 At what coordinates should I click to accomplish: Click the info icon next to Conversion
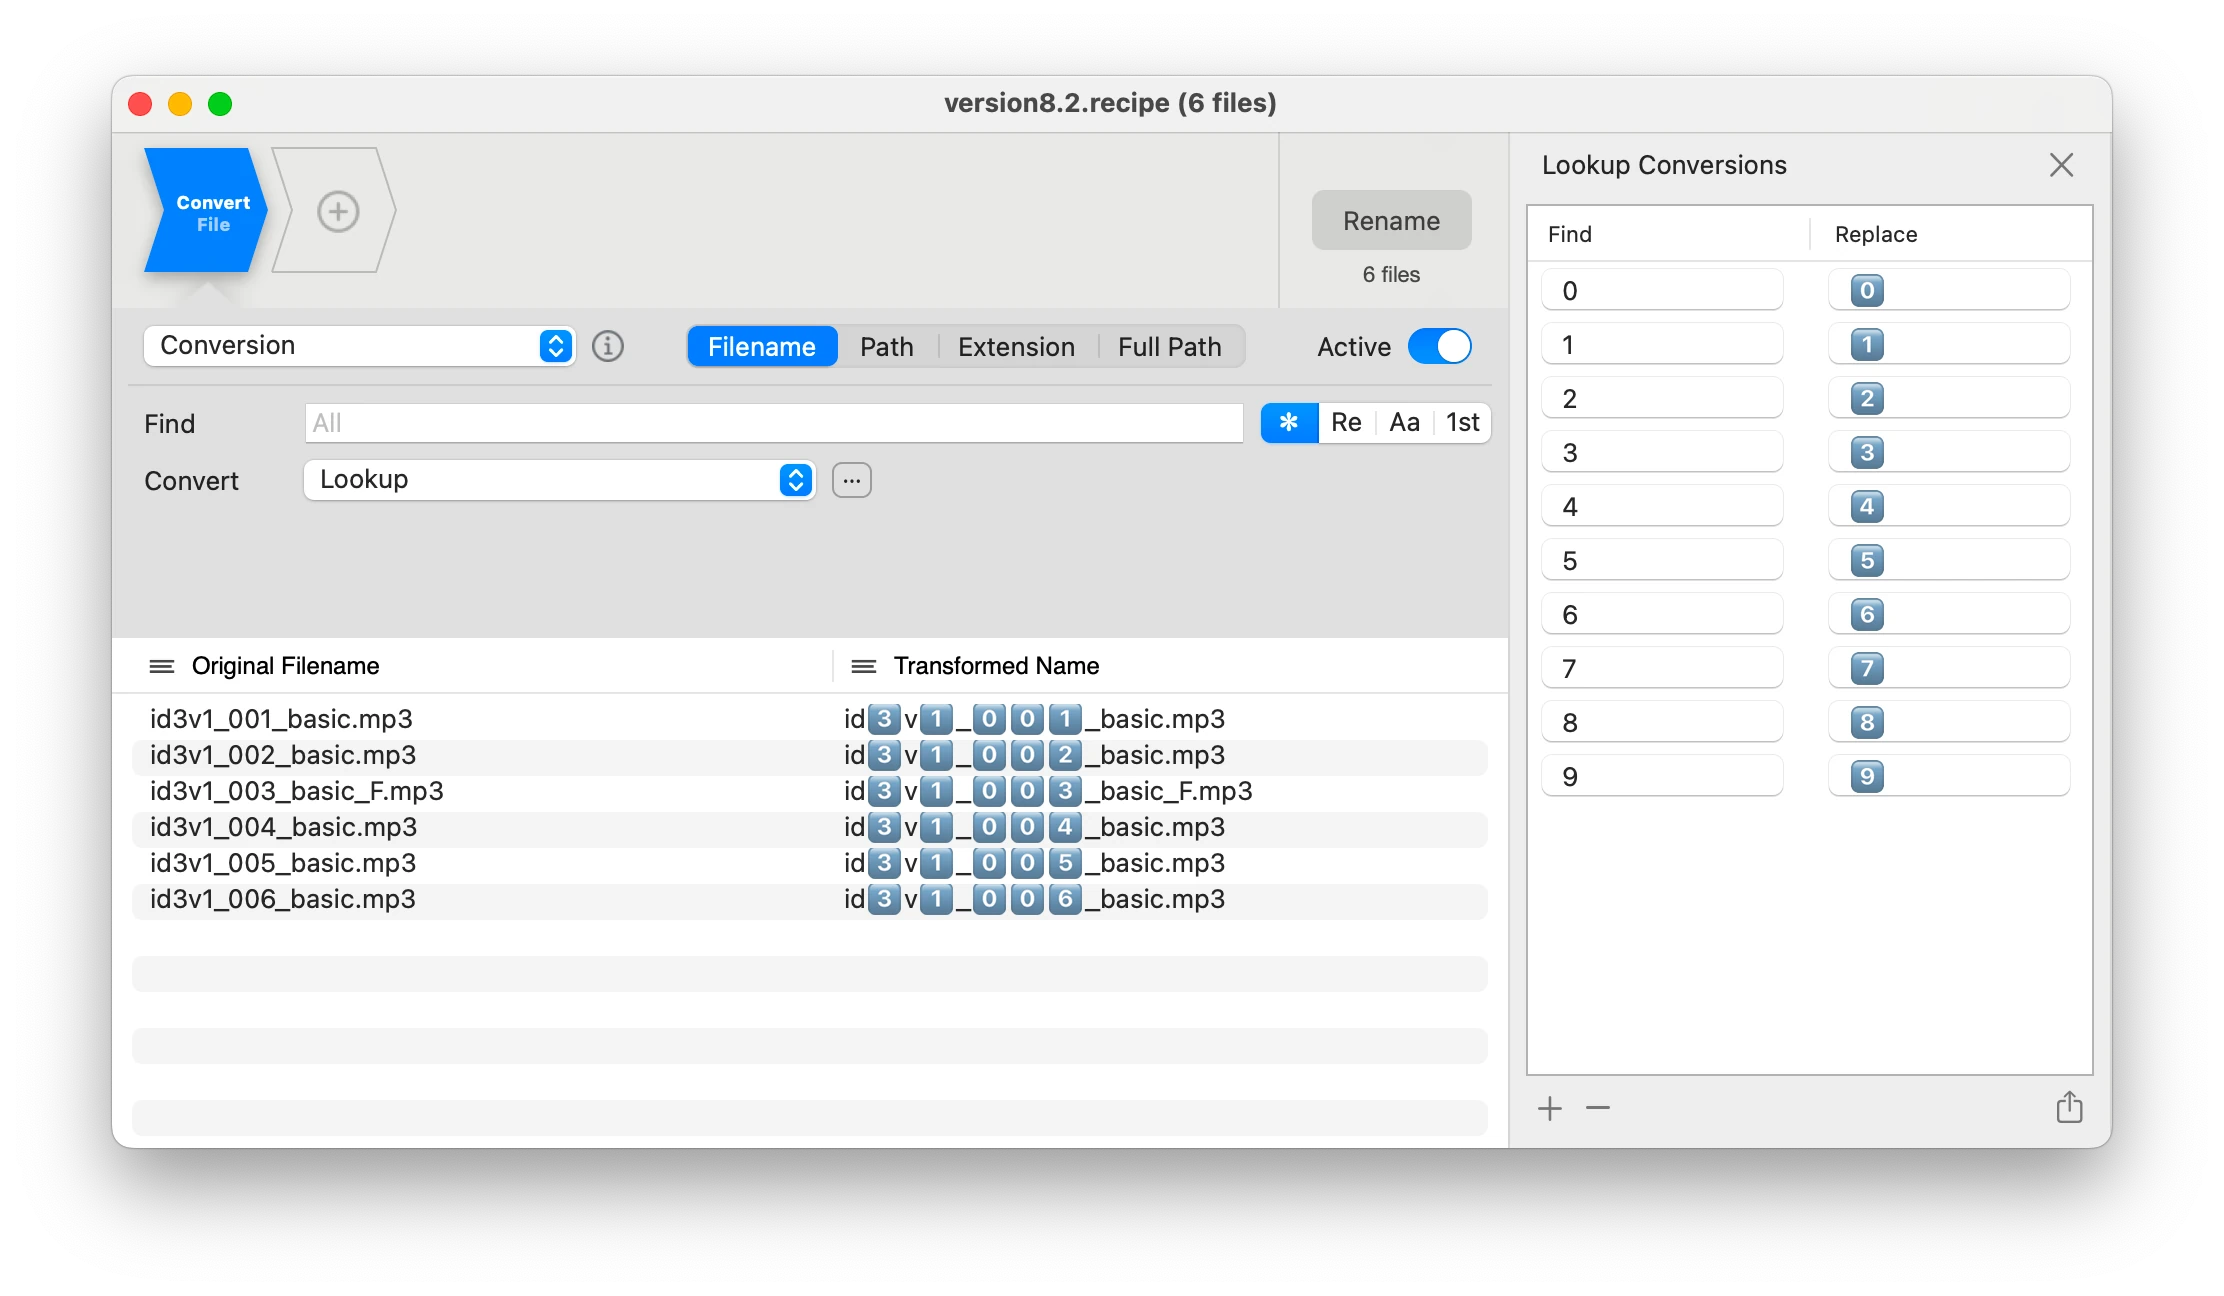pyautogui.click(x=608, y=346)
